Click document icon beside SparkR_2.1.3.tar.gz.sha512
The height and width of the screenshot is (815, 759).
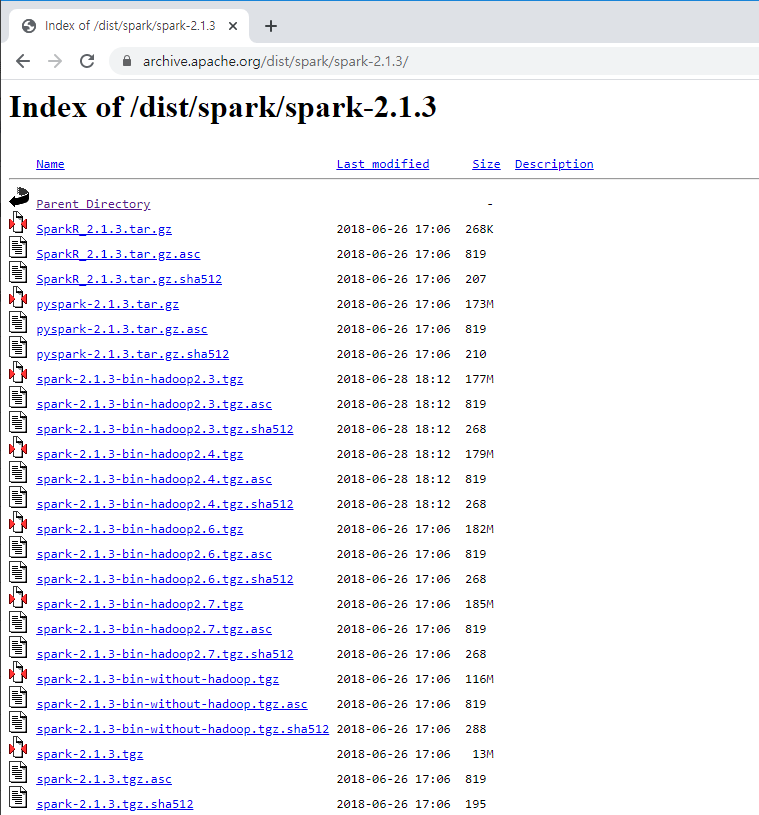(x=18, y=272)
